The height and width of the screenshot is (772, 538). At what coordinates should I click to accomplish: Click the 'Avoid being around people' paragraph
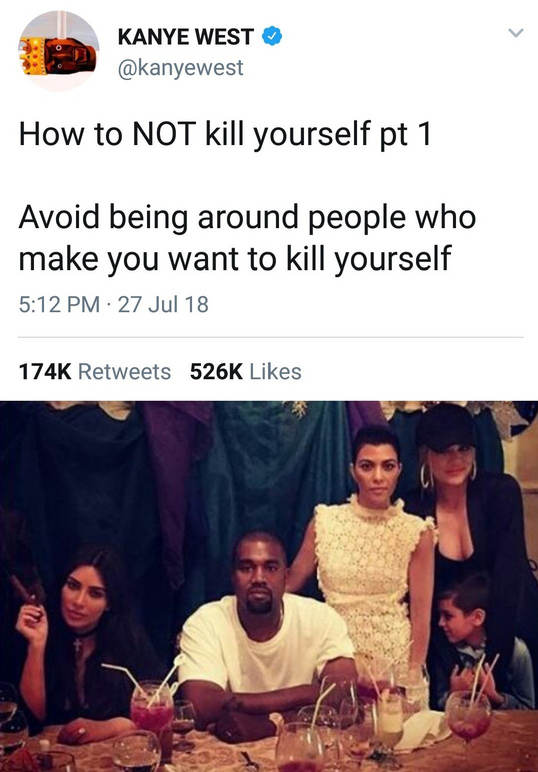pos(247,238)
